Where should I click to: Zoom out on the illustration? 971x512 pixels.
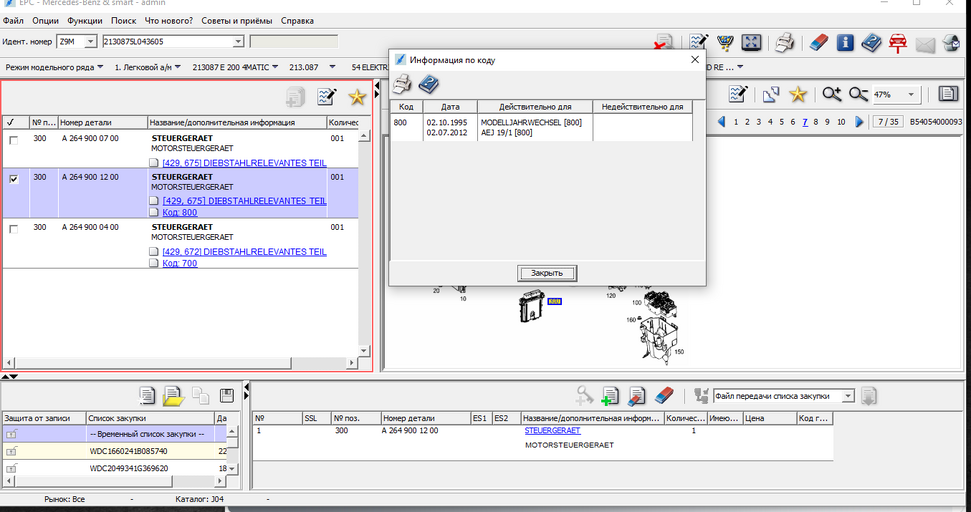[x=858, y=94]
